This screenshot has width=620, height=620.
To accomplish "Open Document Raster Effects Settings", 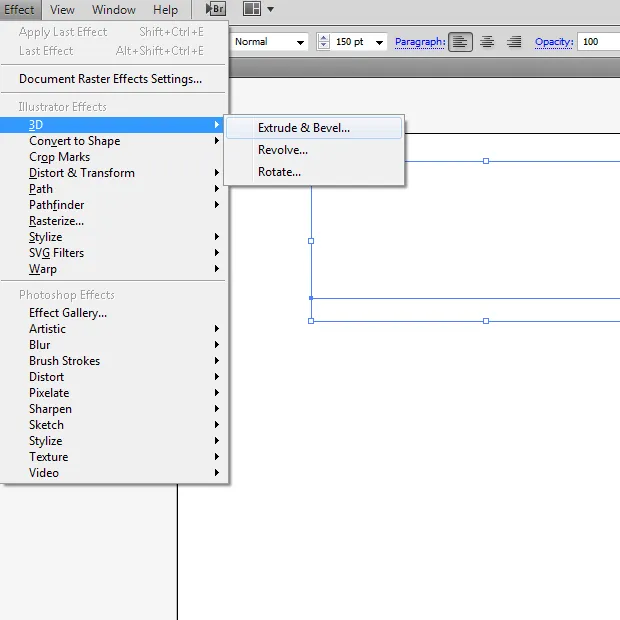I will [110, 79].
